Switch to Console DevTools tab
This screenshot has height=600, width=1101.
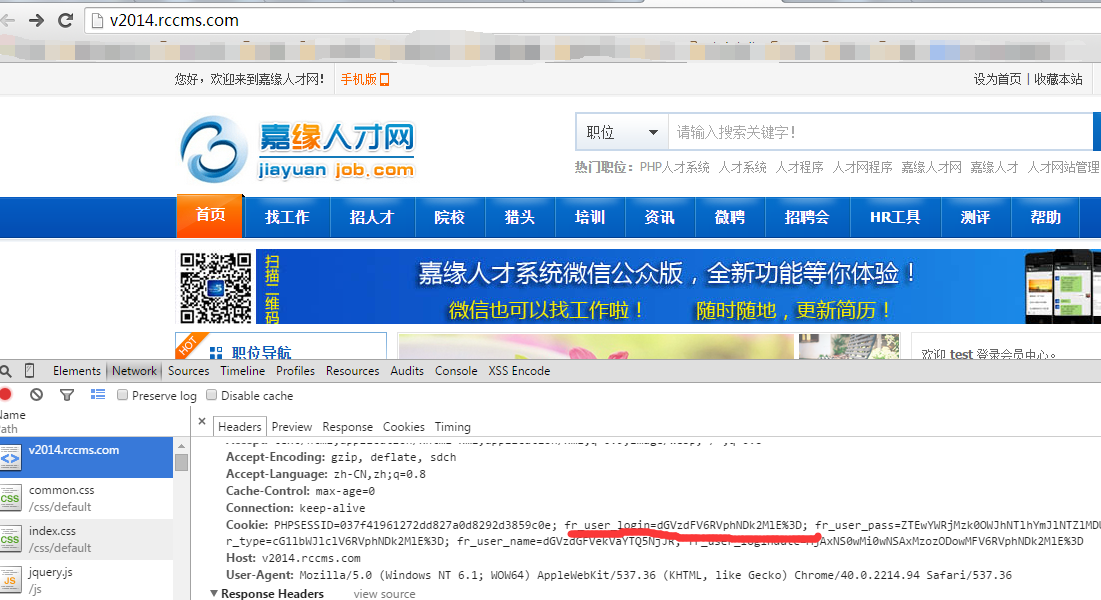[x=456, y=371]
